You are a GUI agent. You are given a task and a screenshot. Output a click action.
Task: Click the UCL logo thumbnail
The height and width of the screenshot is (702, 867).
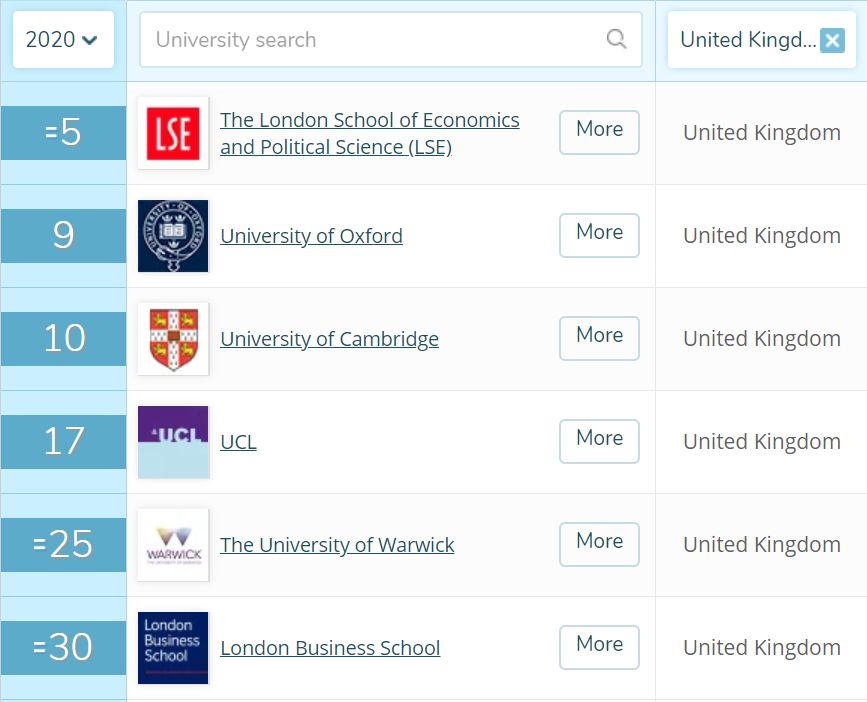173,442
